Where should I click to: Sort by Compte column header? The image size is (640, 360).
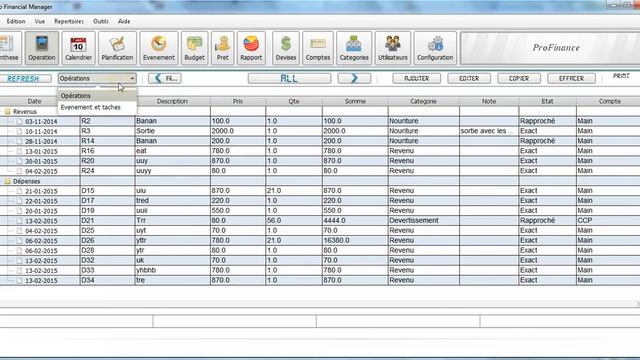click(608, 101)
